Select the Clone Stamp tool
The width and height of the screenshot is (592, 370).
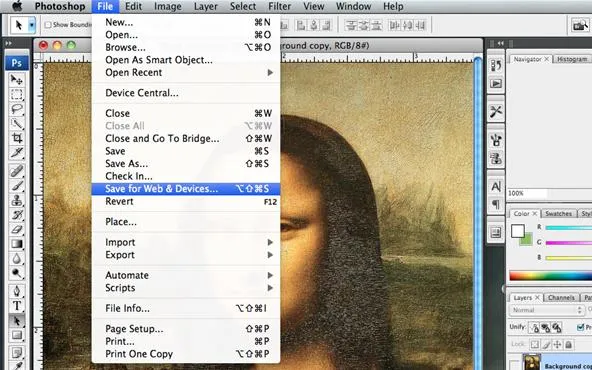coord(17,200)
